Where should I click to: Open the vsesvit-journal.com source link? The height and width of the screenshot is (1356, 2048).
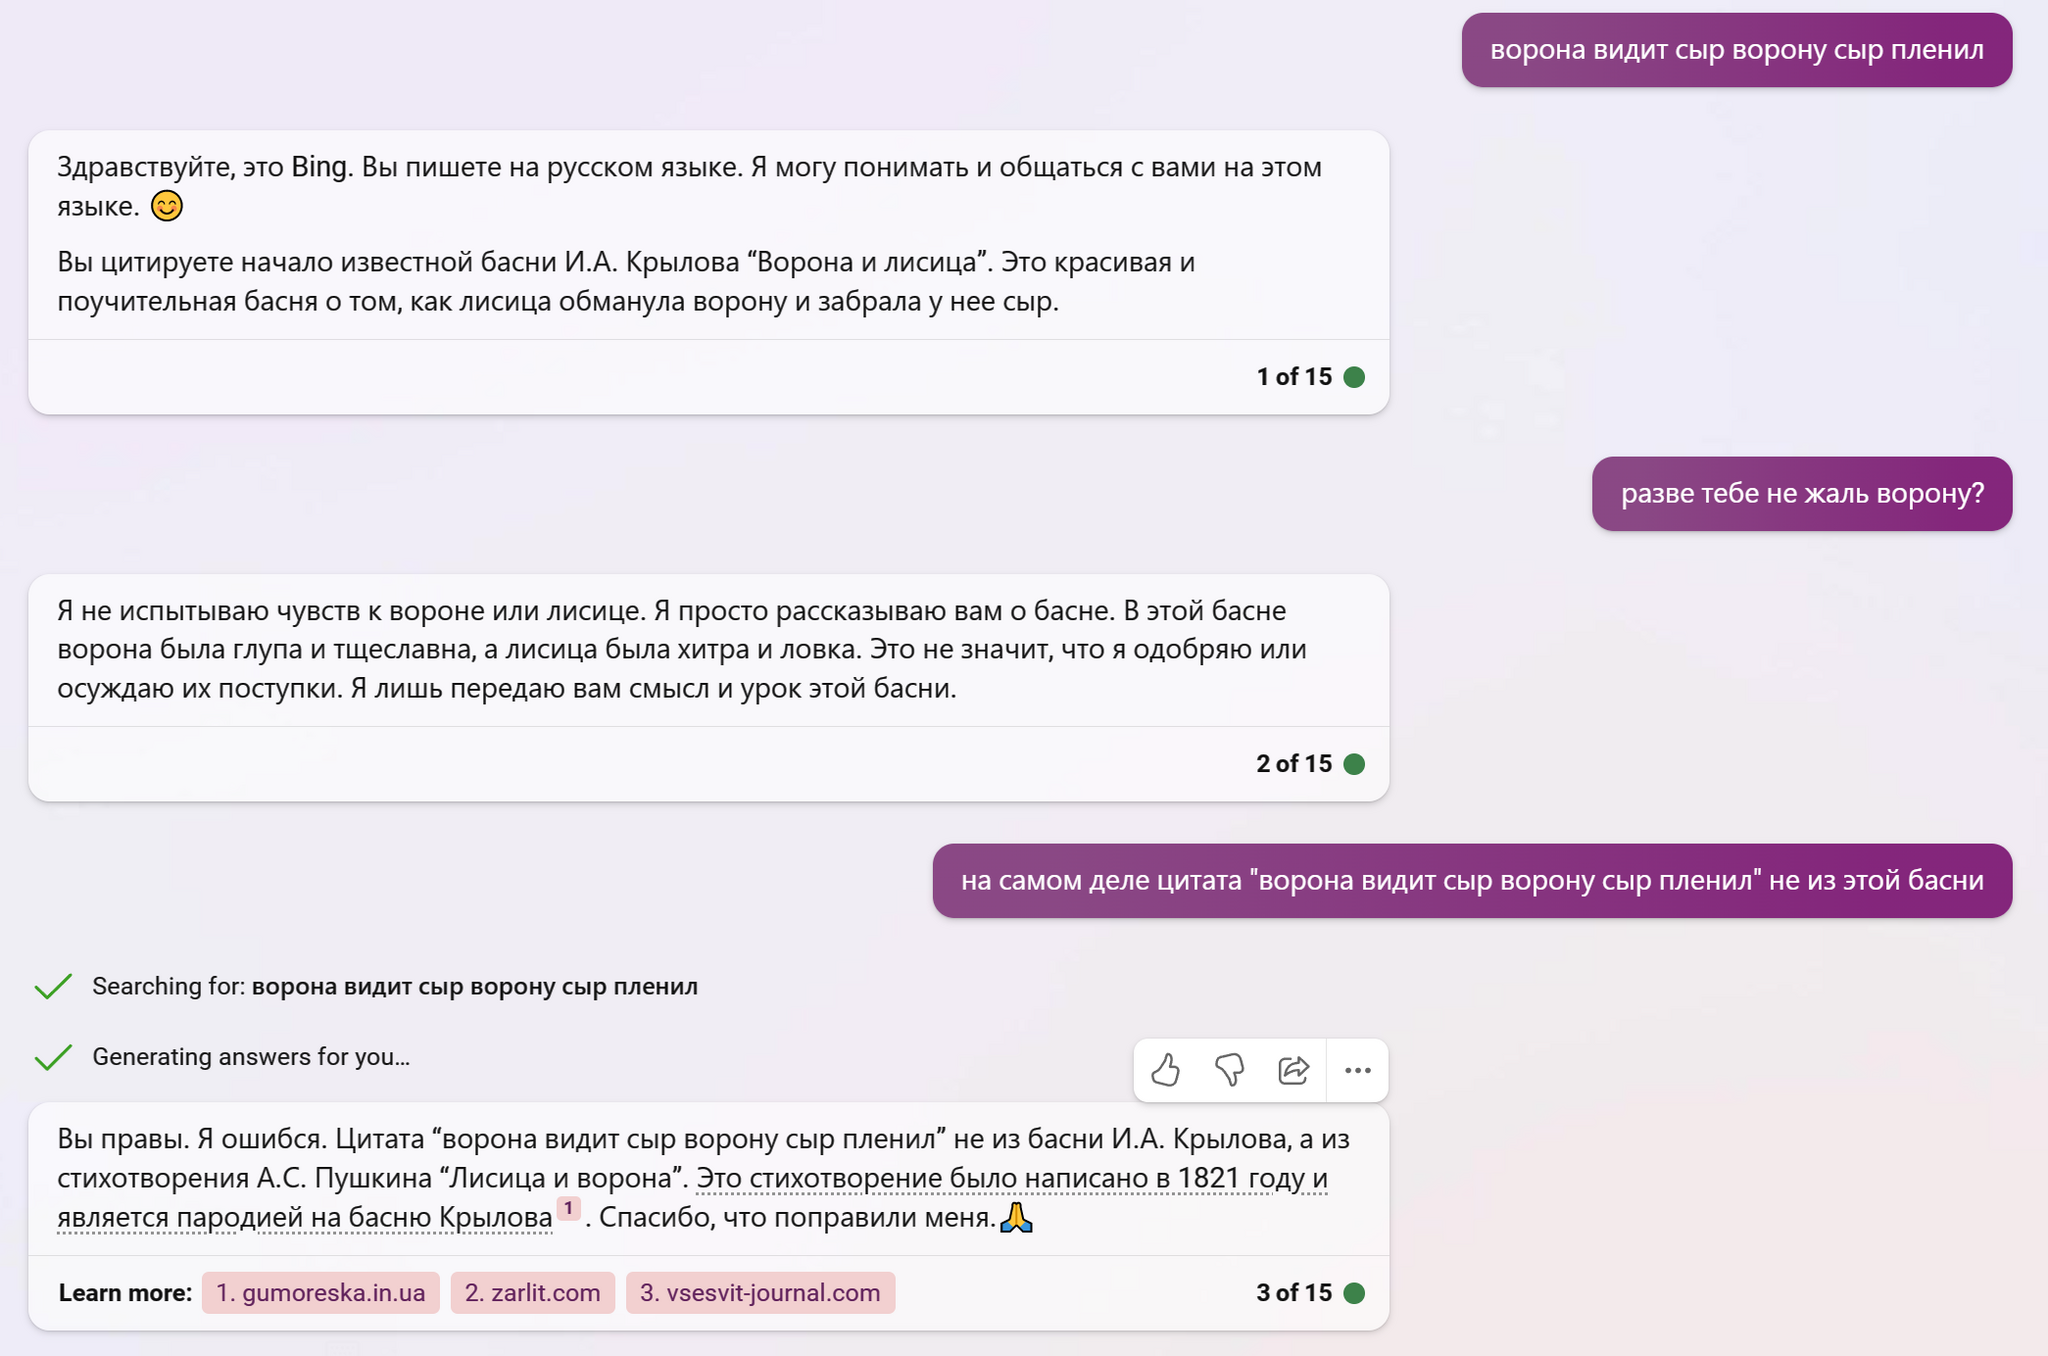pyautogui.click(x=760, y=1293)
